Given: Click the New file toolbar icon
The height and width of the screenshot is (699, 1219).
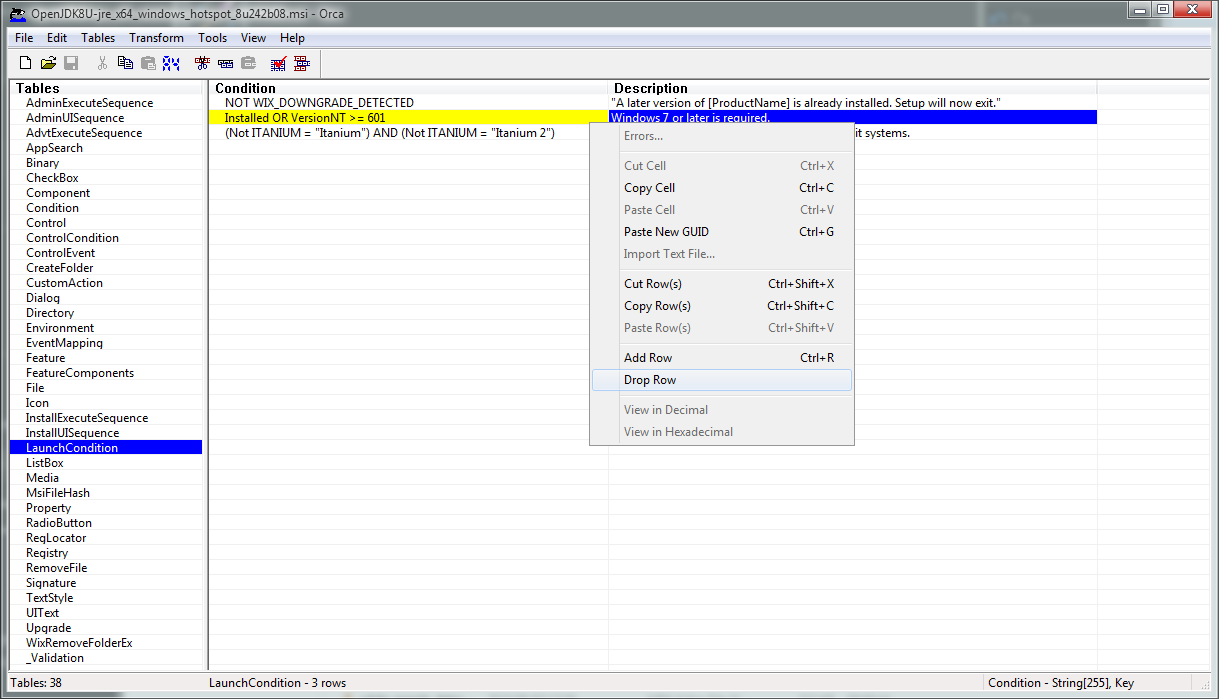Looking at the screenshot, I should (x=26, y=63).
